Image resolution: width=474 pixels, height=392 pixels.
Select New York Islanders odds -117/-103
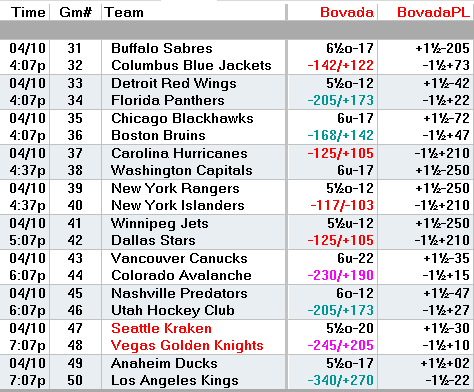coord(342,205)
